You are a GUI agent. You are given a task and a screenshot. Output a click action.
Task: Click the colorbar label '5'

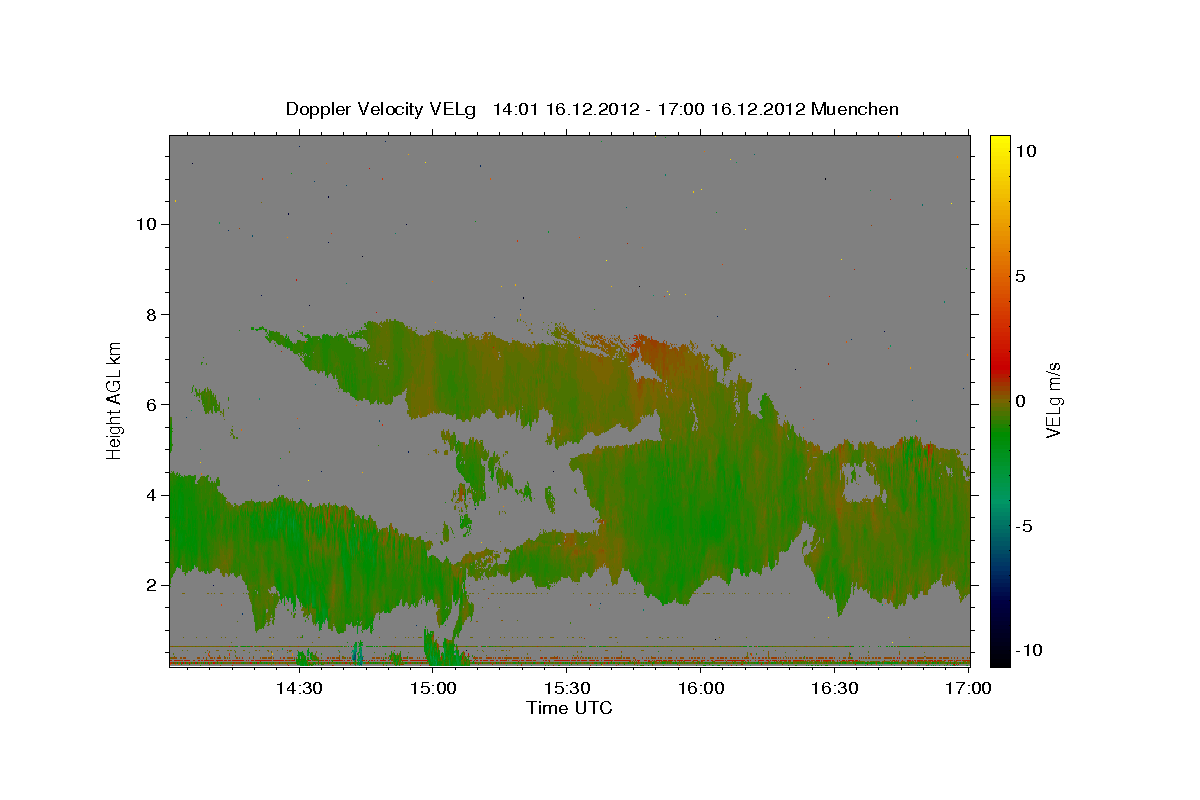point(1020,276)
